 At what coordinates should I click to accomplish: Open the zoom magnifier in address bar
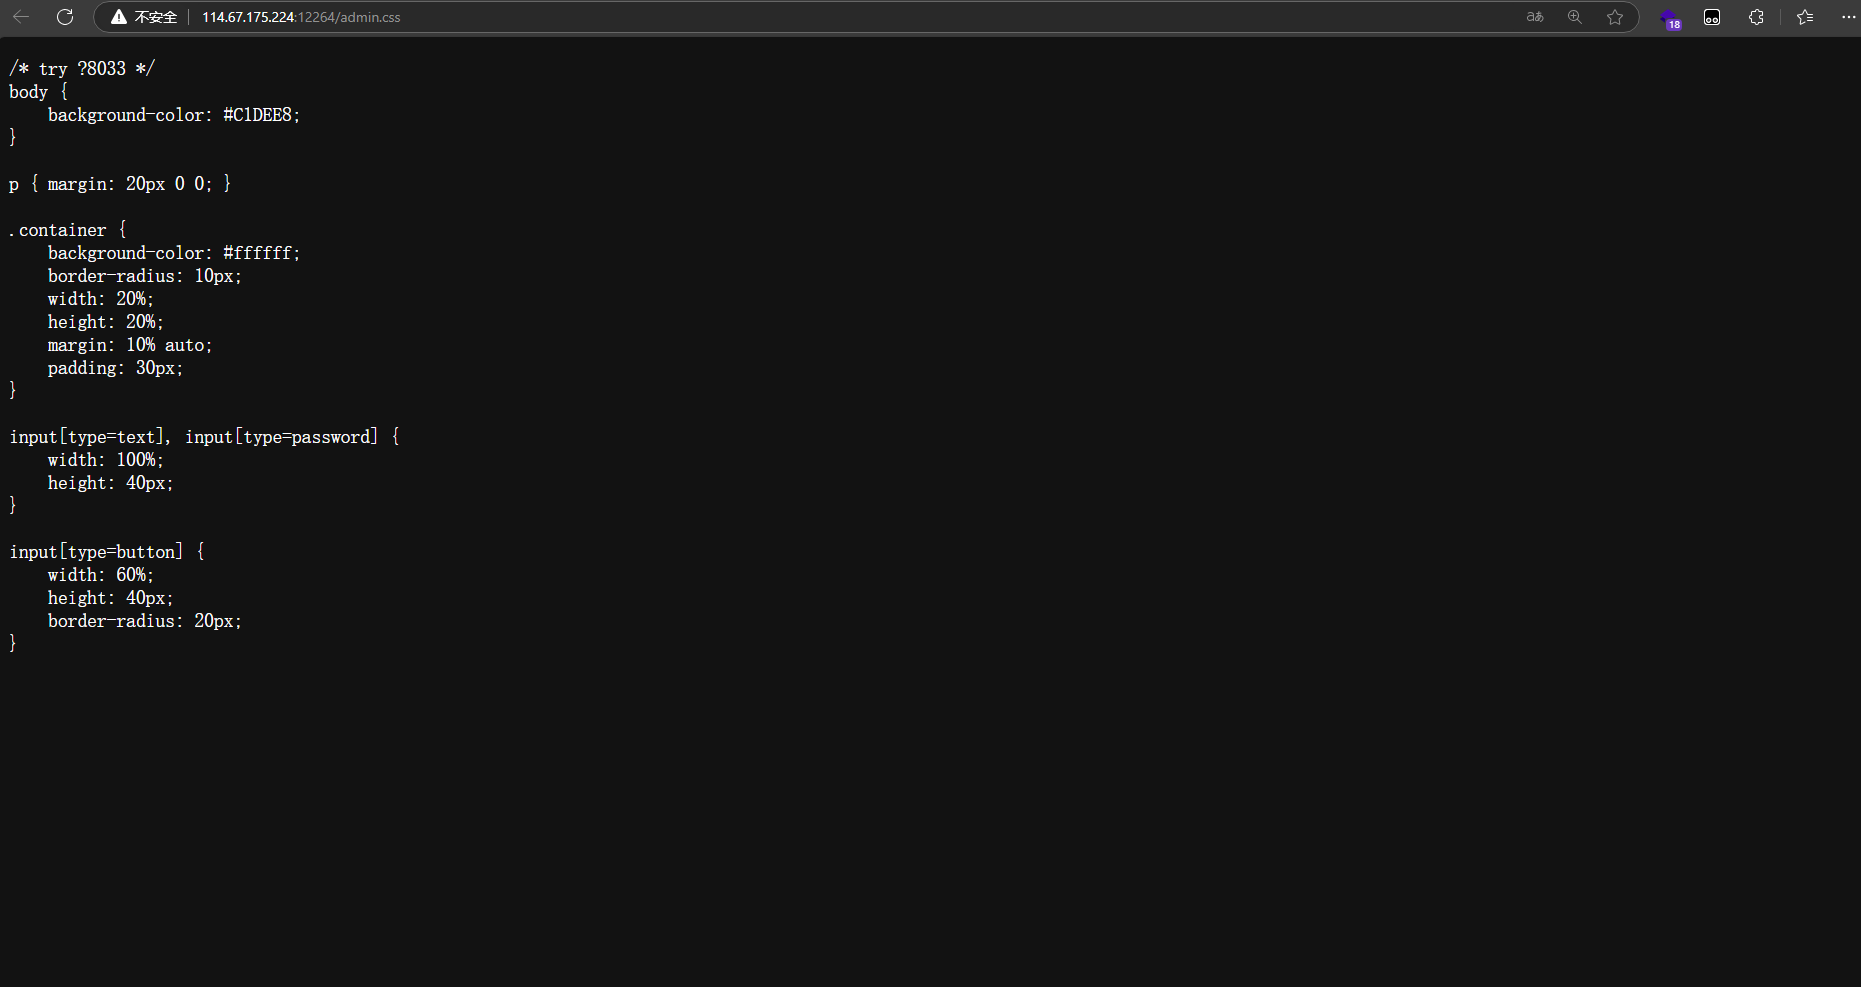click(x=1575, y=17)
